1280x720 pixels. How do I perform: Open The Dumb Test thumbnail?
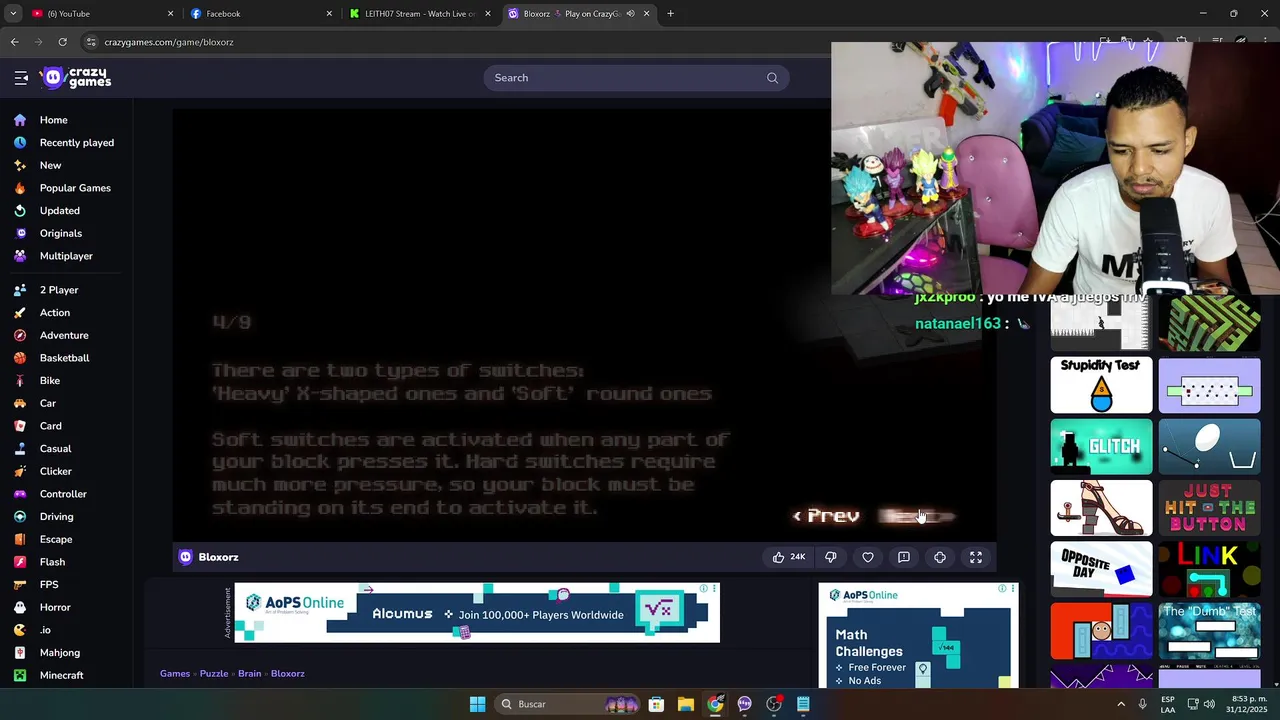pos(1209,631)
